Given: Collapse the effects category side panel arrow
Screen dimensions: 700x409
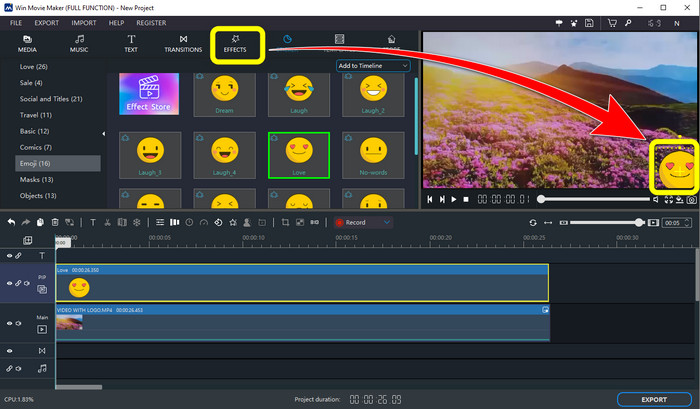Looking at the screenshot, I should (105, 134).
